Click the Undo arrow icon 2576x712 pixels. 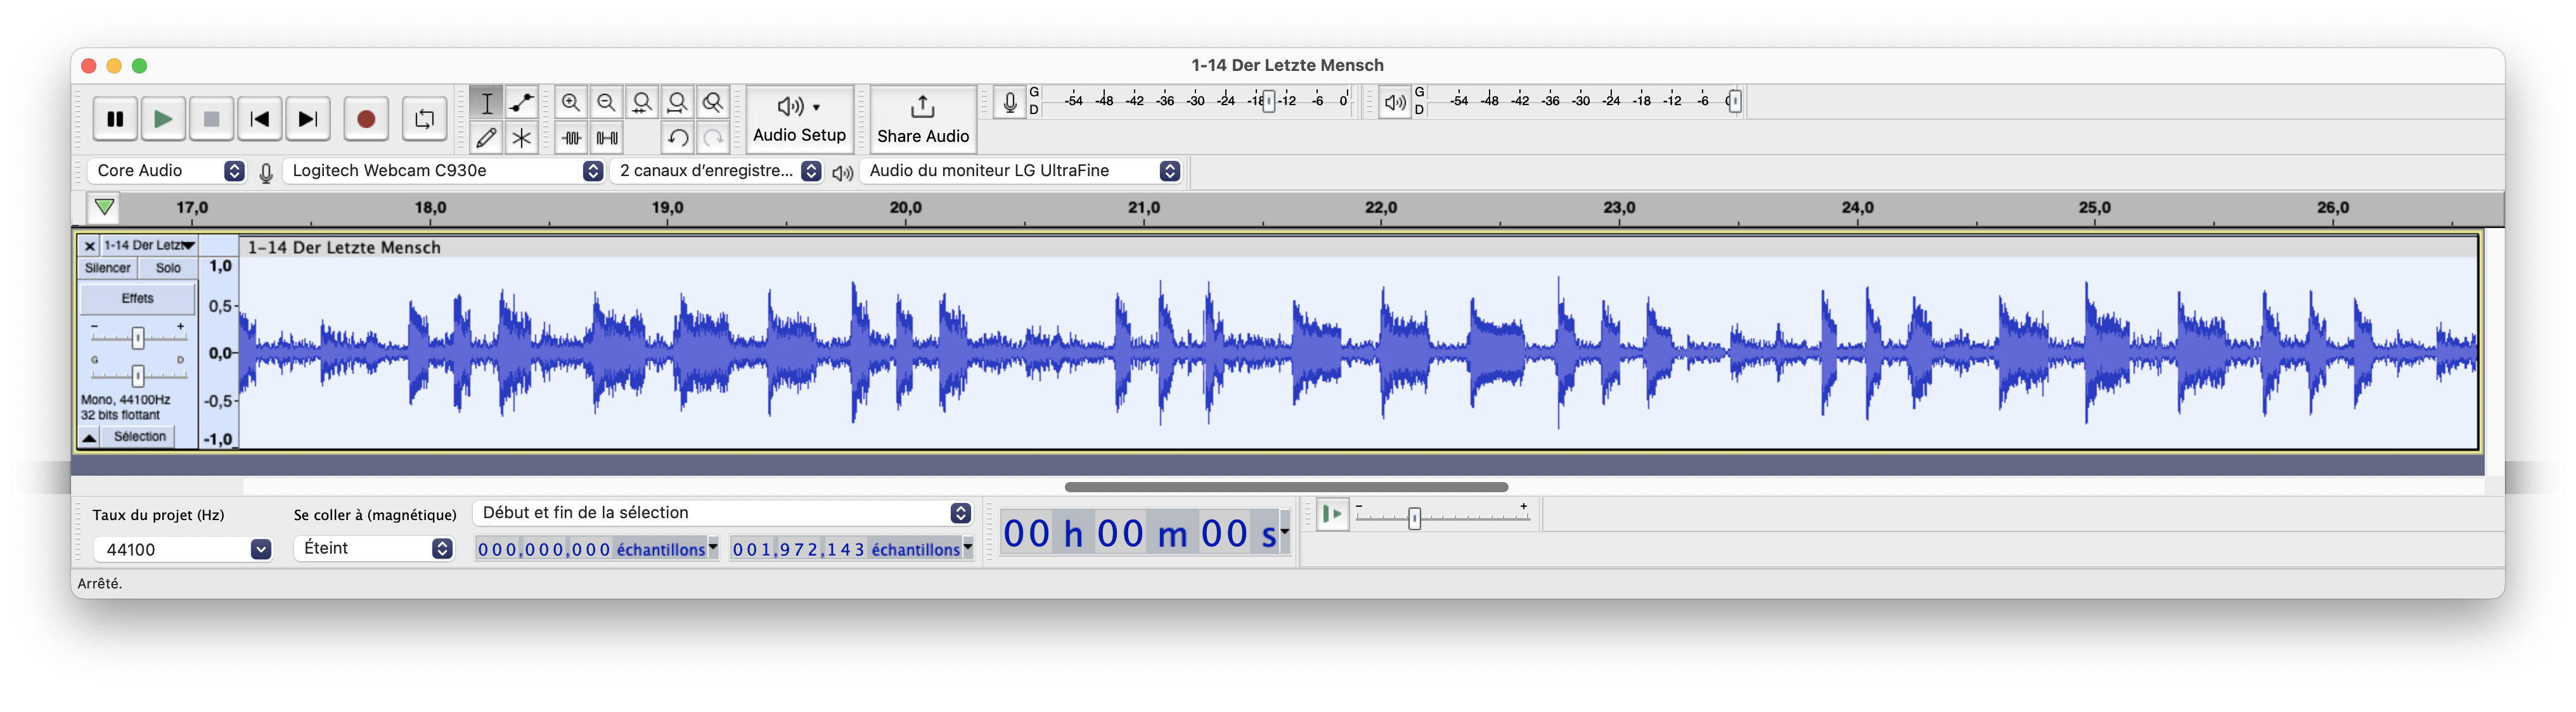[x=677, y=138]
